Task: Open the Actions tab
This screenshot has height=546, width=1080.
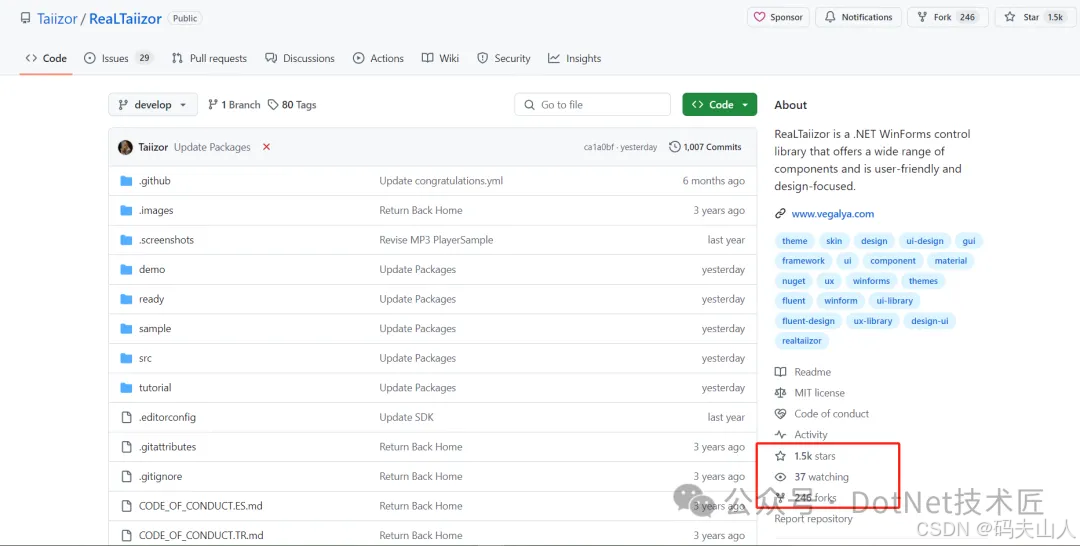Action: [378, 59]
